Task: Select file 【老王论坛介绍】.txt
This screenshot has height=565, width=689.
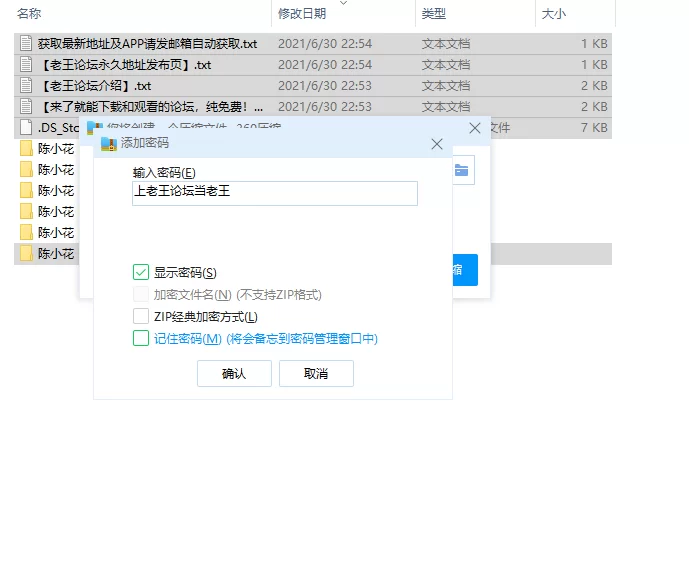Action: click(x=313, y=86)
